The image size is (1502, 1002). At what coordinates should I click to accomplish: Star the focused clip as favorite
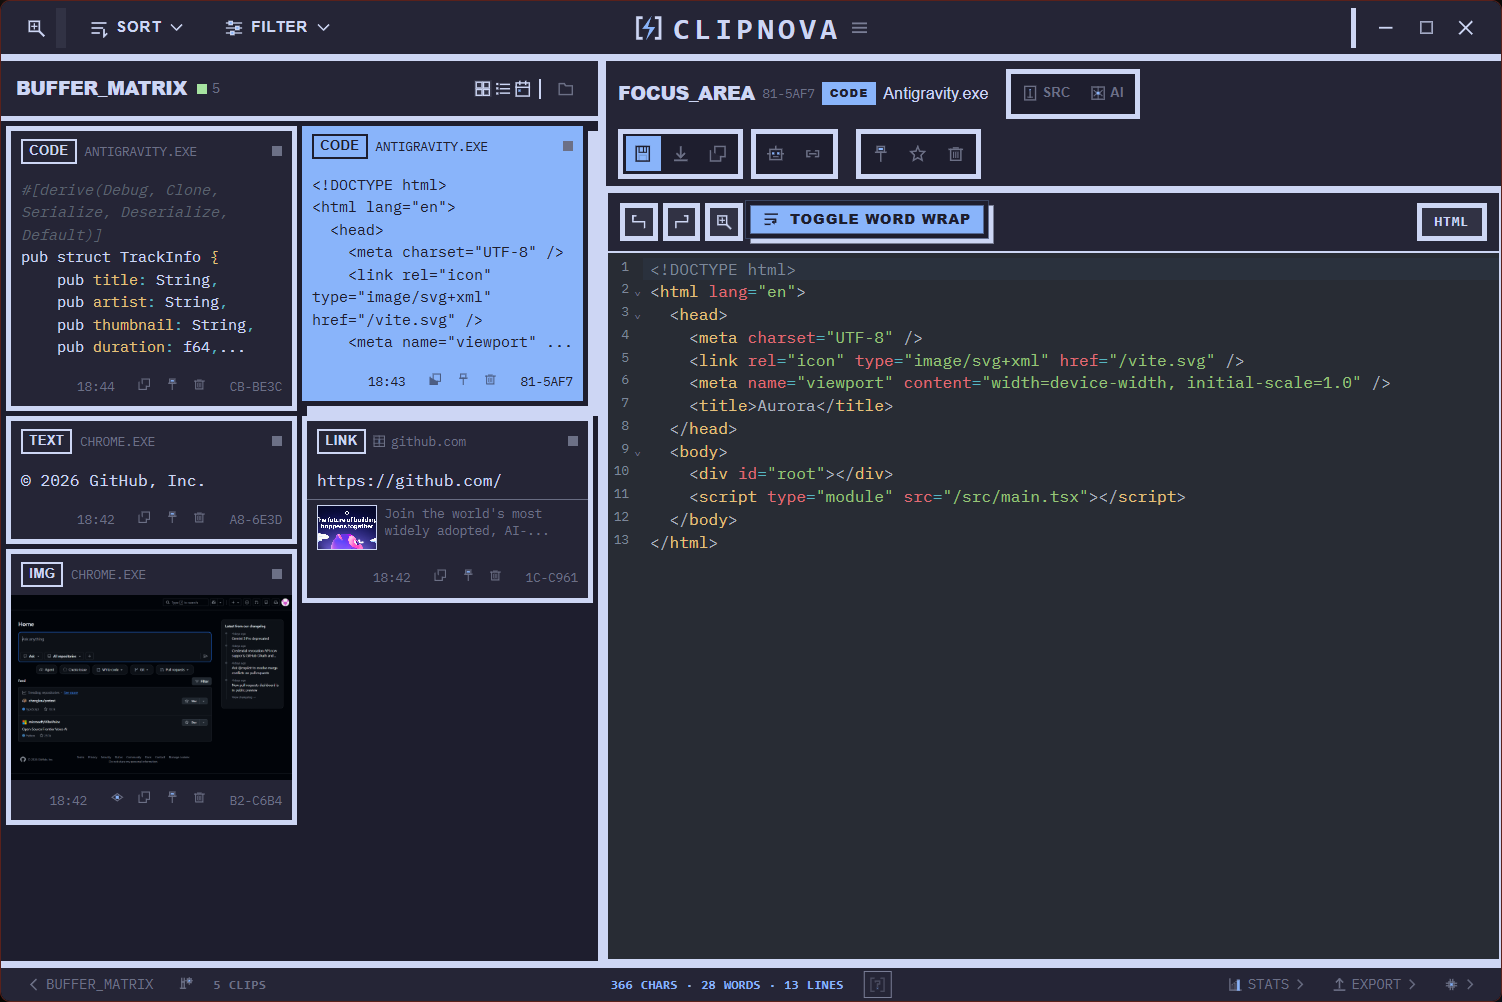(x=918, y=154)
